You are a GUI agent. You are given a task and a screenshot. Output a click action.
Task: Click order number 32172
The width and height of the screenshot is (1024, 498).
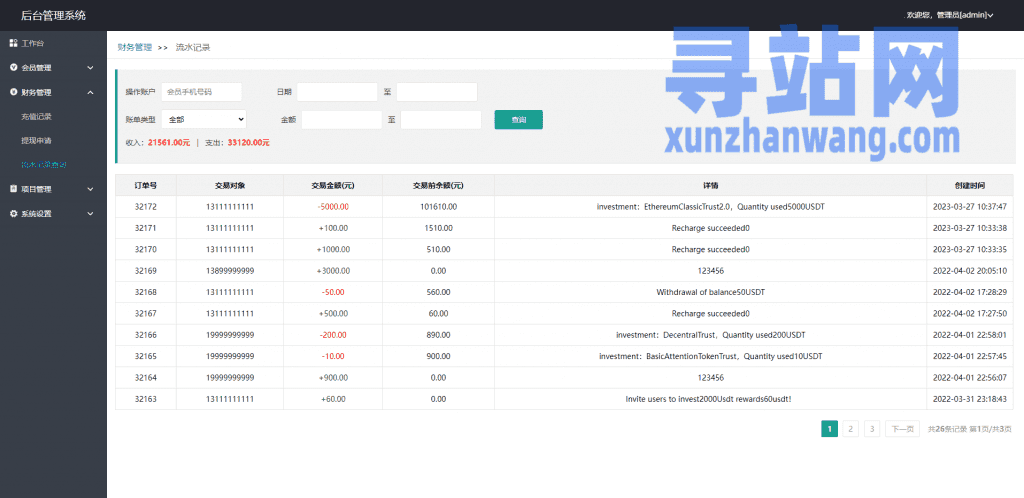tap(146, 207)
